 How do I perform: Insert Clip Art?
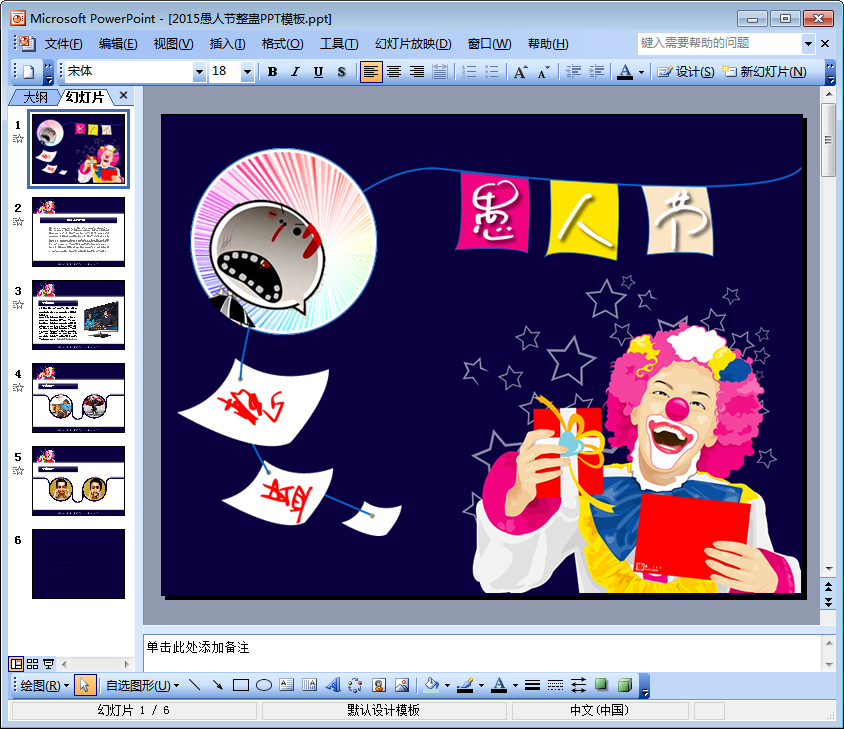click(x=378, y=685)
